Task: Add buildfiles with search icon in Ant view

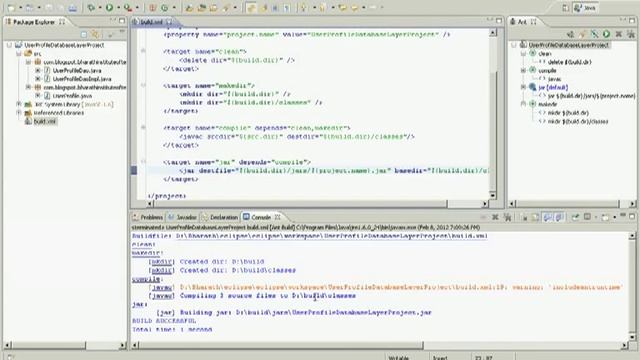Action: click(x=582, y=34)
